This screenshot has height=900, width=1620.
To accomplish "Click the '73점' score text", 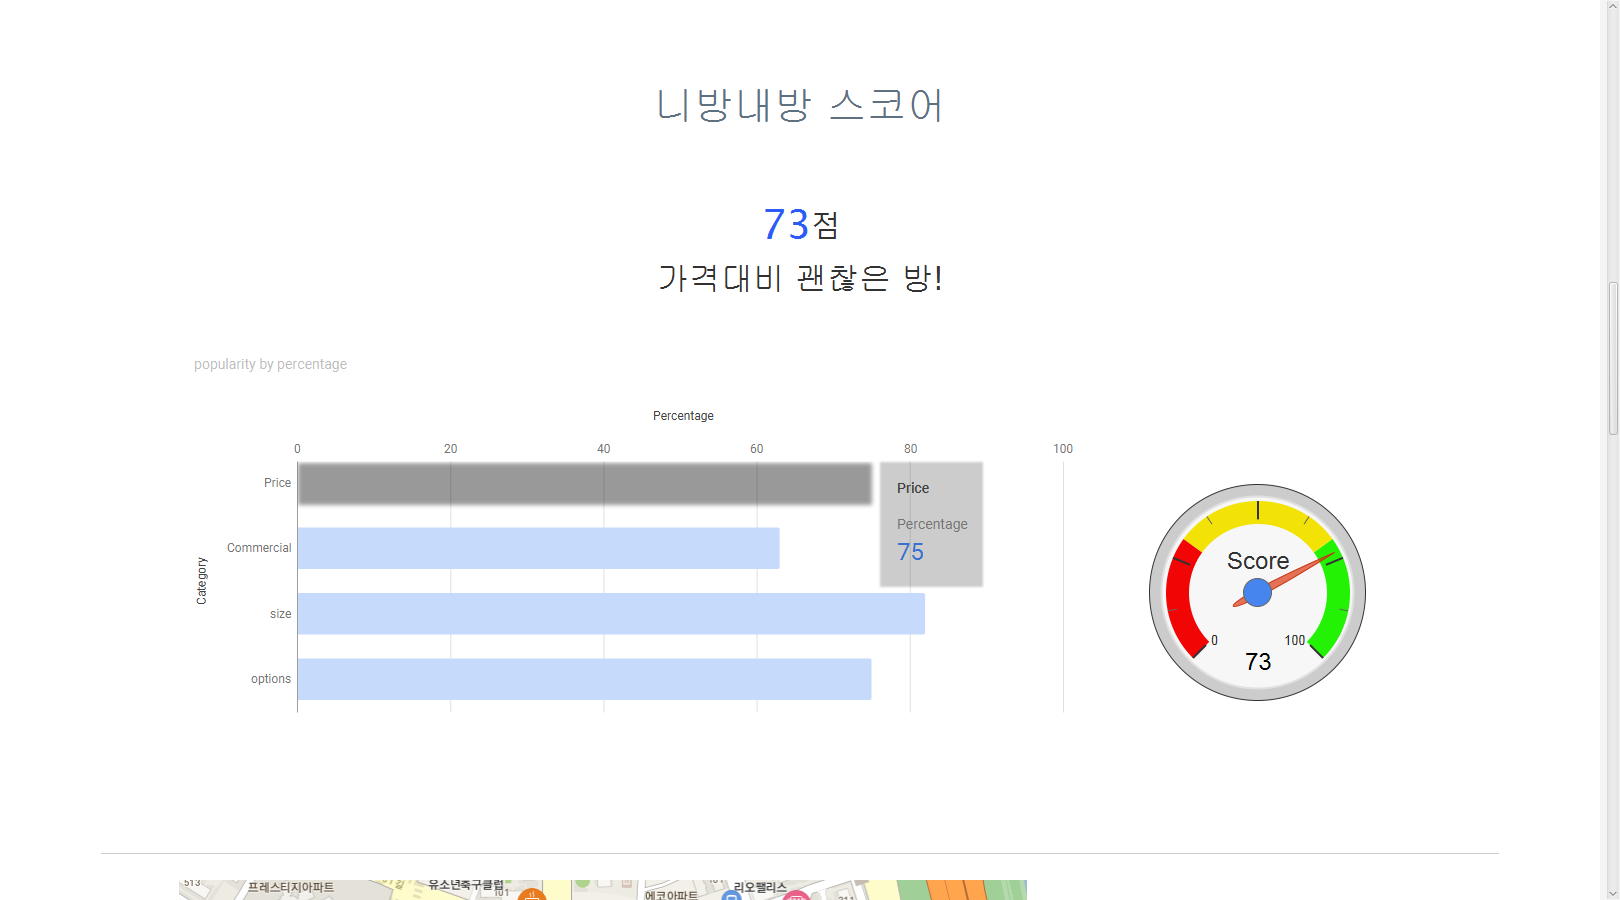I will tap(800, 224).
